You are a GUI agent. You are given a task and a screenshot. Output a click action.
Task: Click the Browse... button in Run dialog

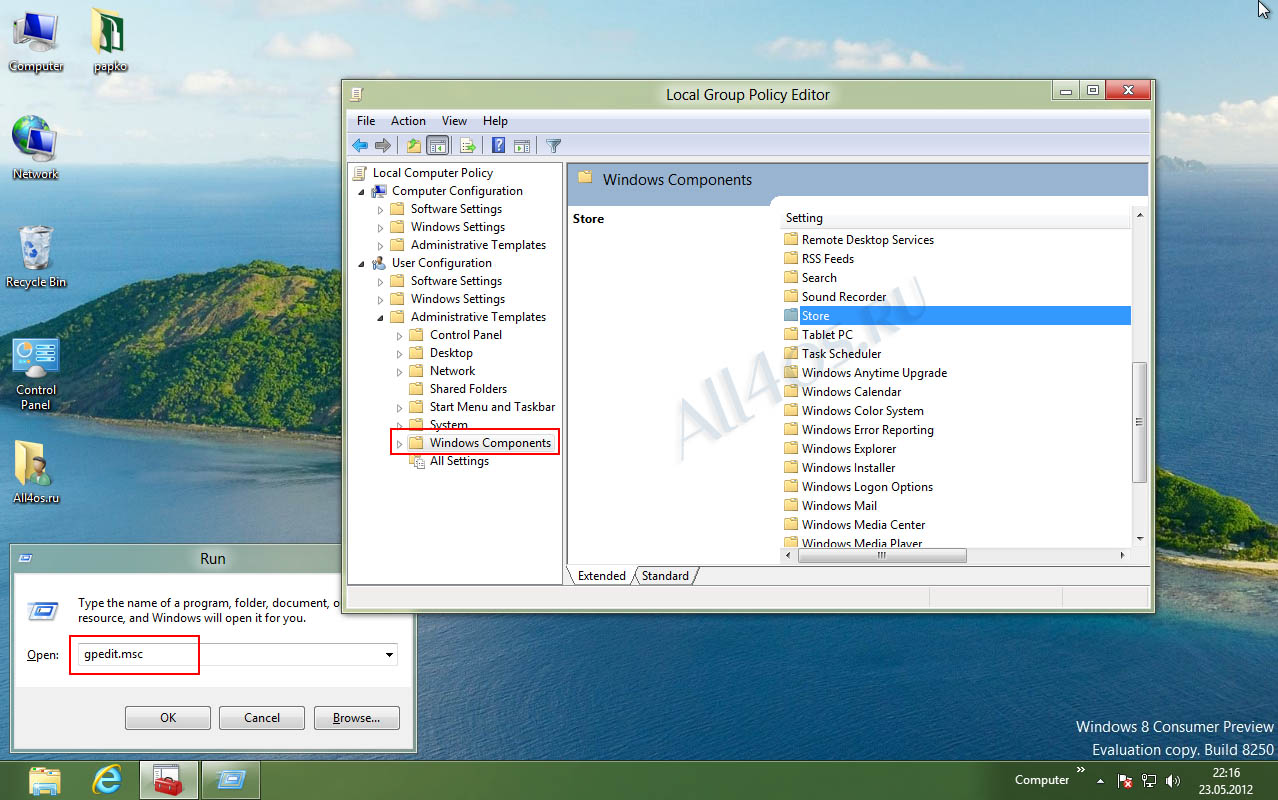(357, 718)
